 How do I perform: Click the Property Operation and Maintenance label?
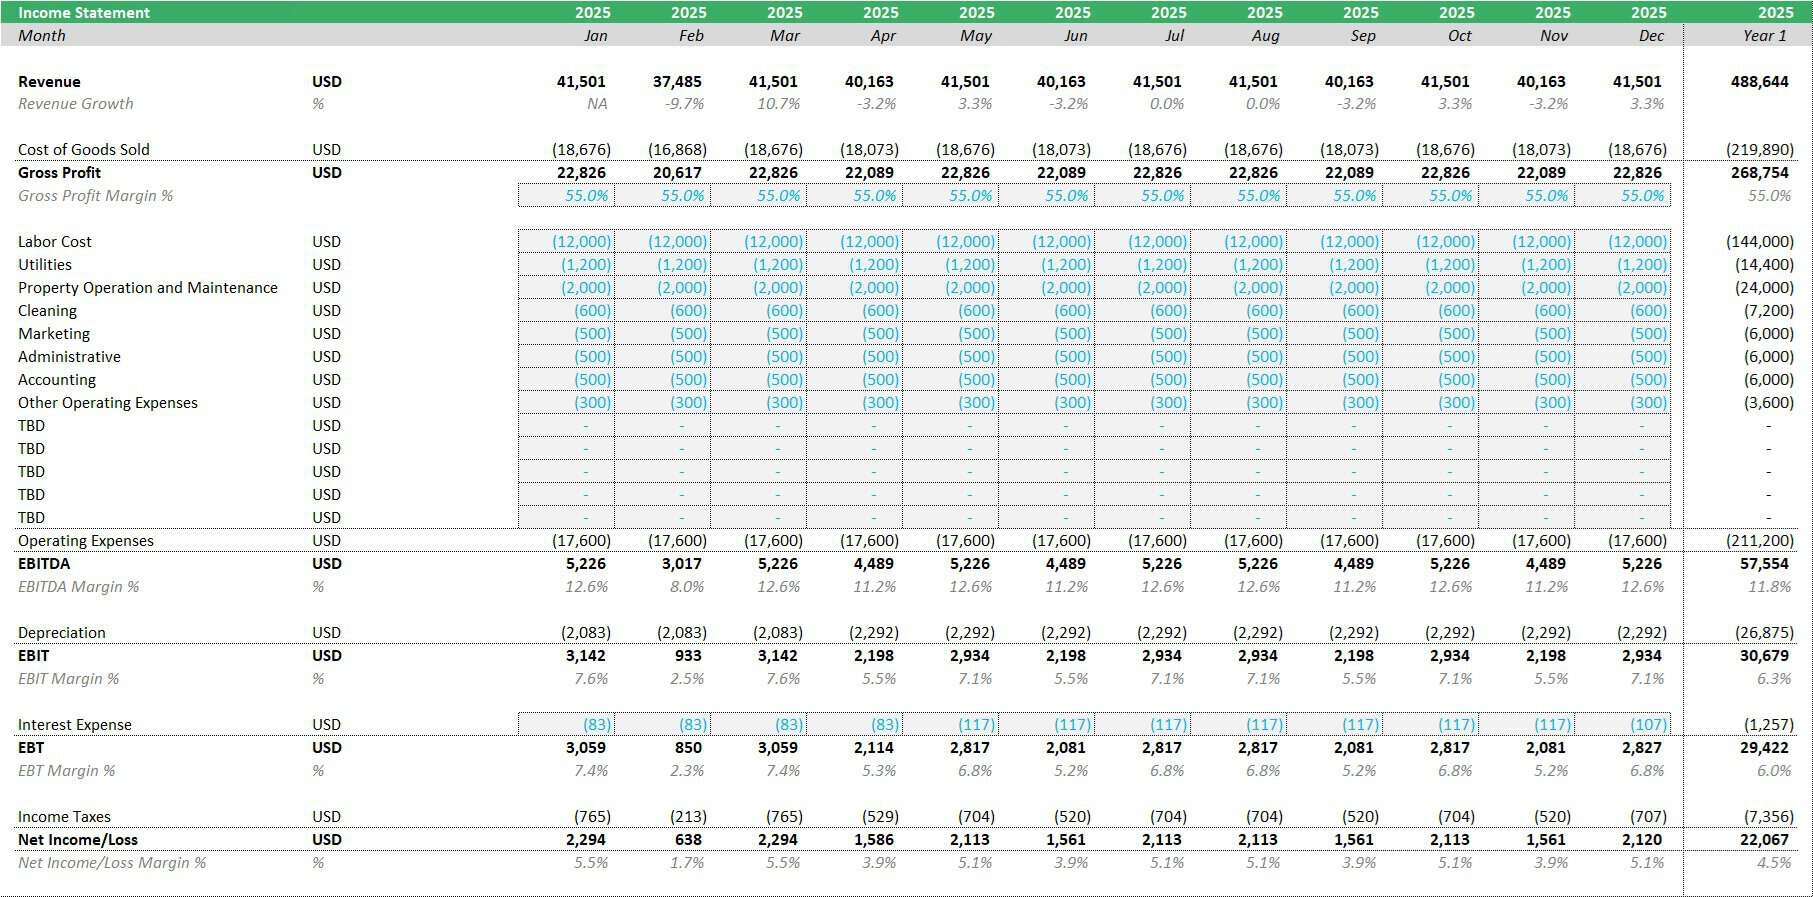(148, 288)
